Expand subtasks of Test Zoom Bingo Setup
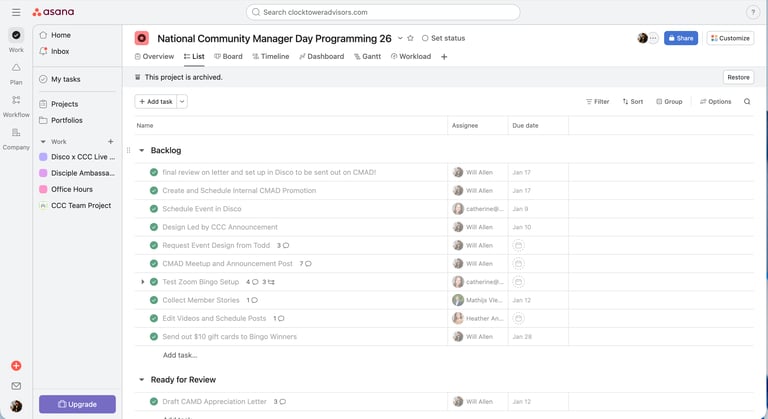Screen dimensions: 768x419 pyautogui.click(x=142, y=282)
